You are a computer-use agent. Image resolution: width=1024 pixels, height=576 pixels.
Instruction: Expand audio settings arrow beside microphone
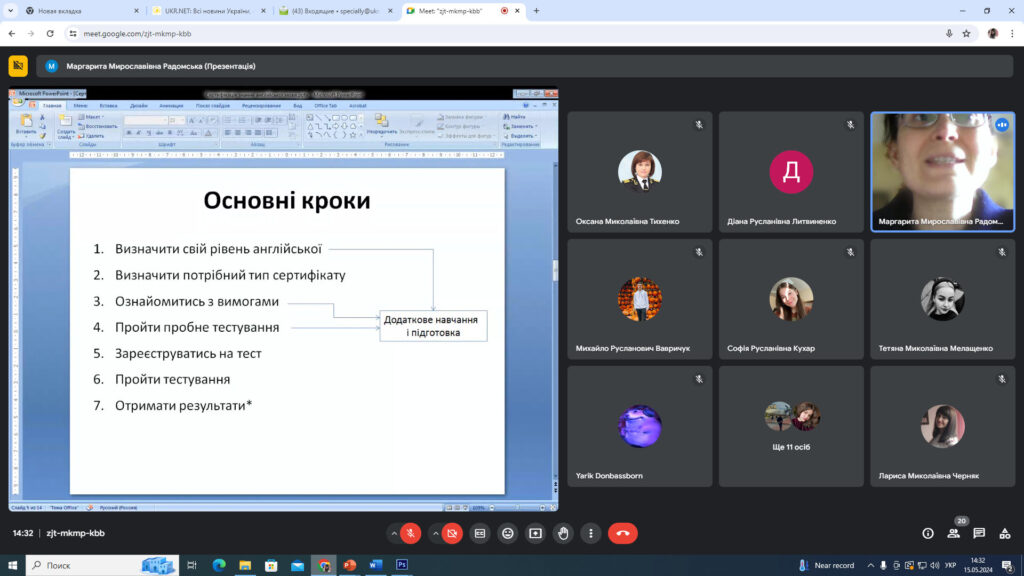pos(394,534)
